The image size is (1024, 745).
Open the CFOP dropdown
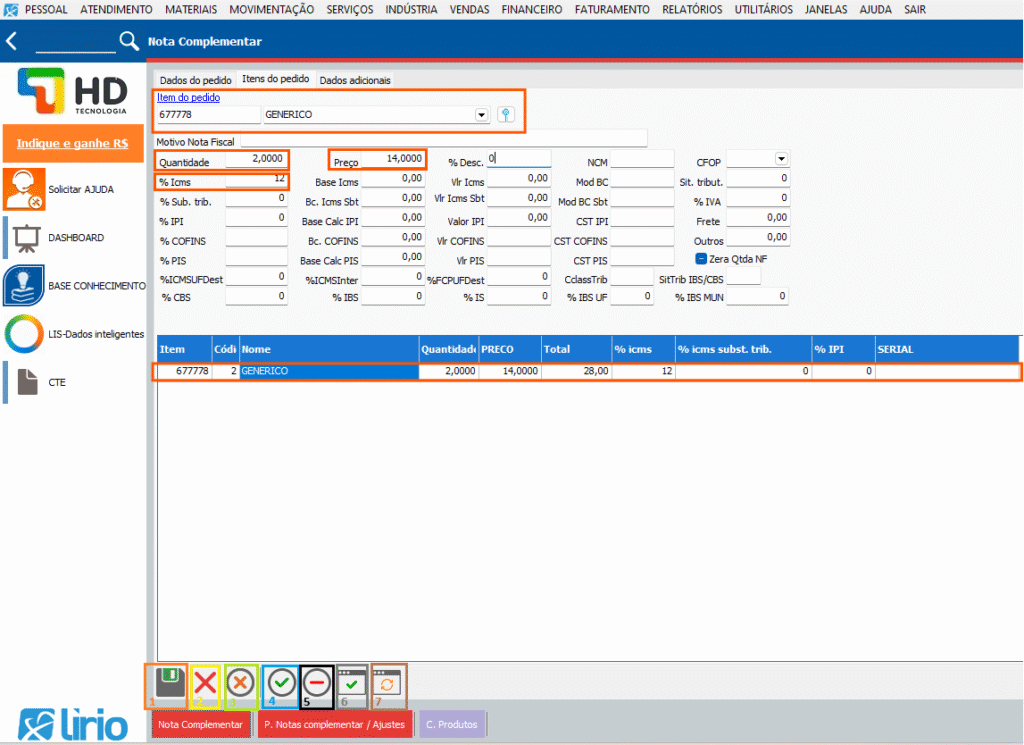(x=781, y=160)
